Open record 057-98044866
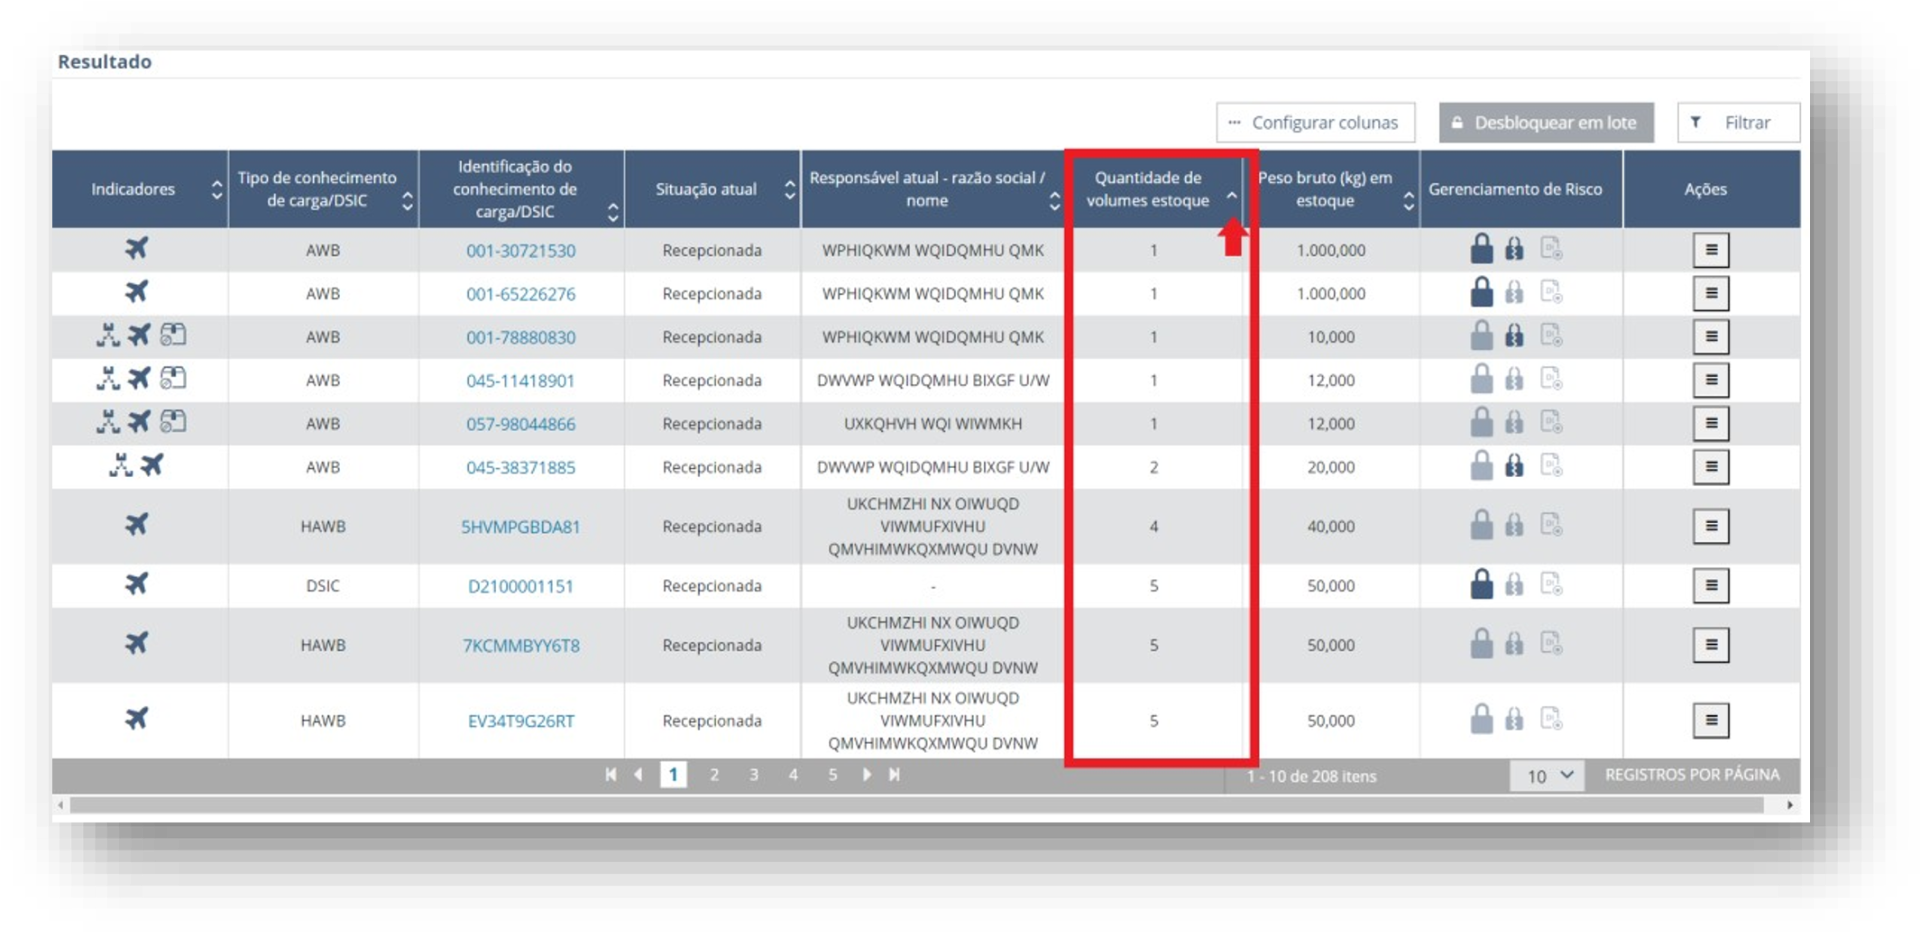Screen dimensions: 1920x932 tap(521, 424)
